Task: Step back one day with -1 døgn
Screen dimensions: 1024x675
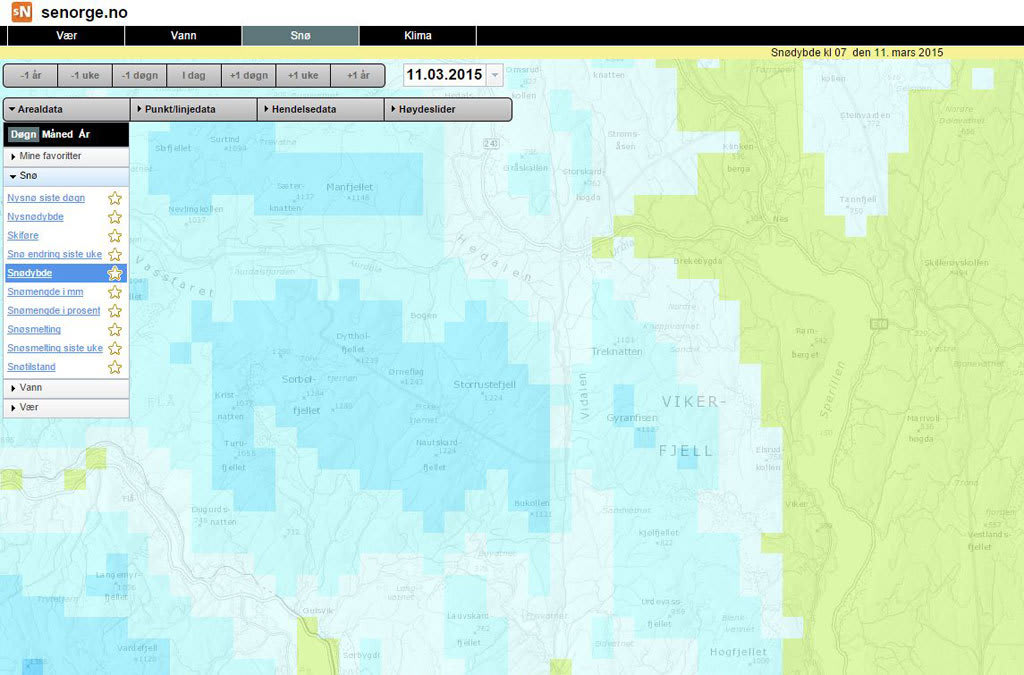Action: point(140,76)
